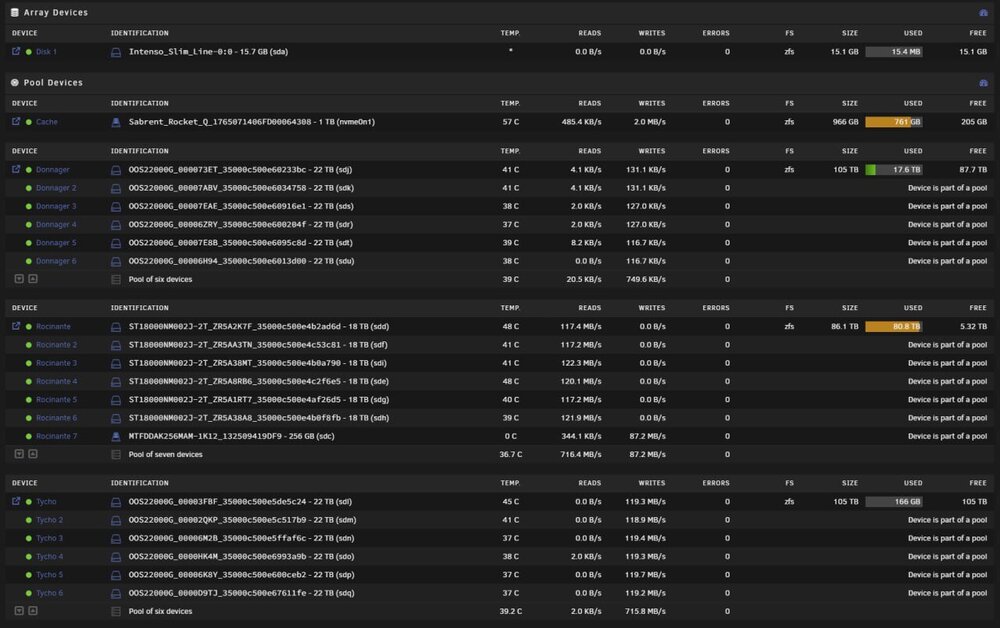
Task: Click the disk icon in Rocinante 4 row
Action: 116,382
